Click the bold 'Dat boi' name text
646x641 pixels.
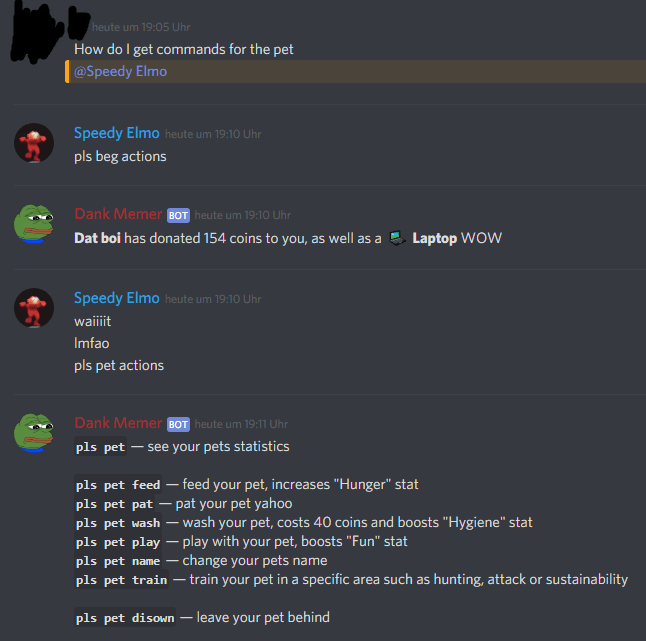click(x=97, y=238)
